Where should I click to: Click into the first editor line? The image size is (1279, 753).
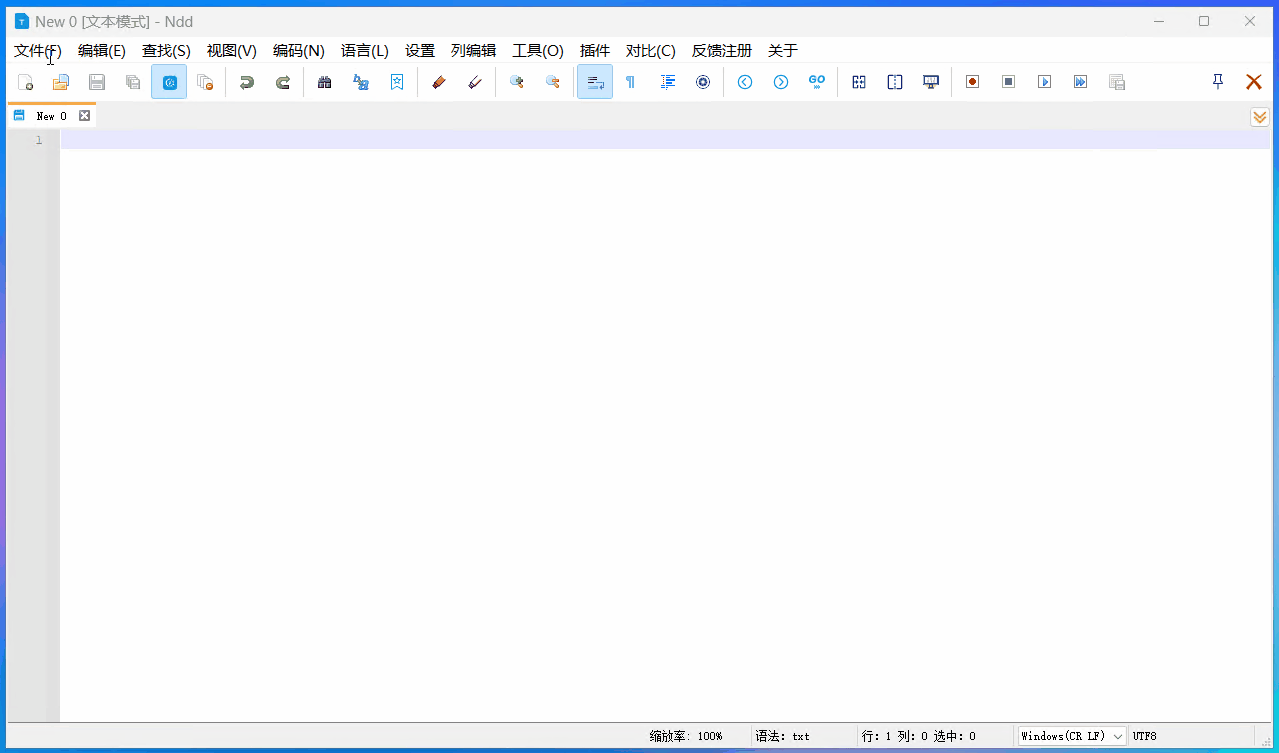(x=665, y=140)
